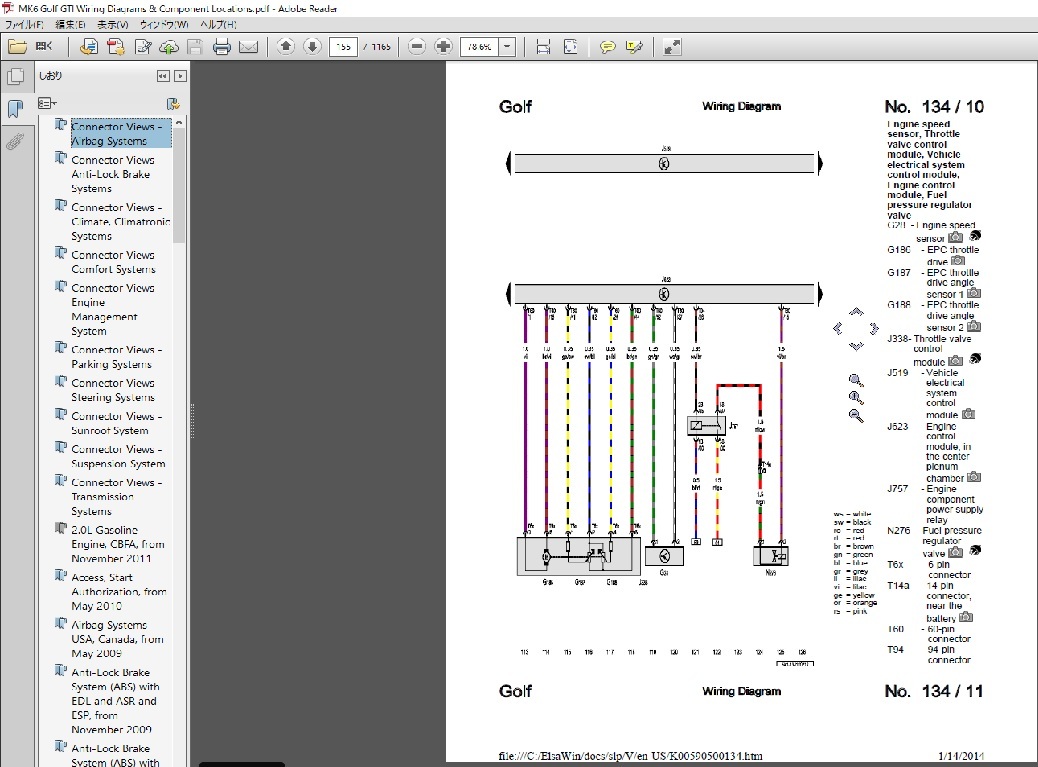Open the zoom level dropdown arrow
The height and width of the screenshot is (767, 1038).
[507, 46]
